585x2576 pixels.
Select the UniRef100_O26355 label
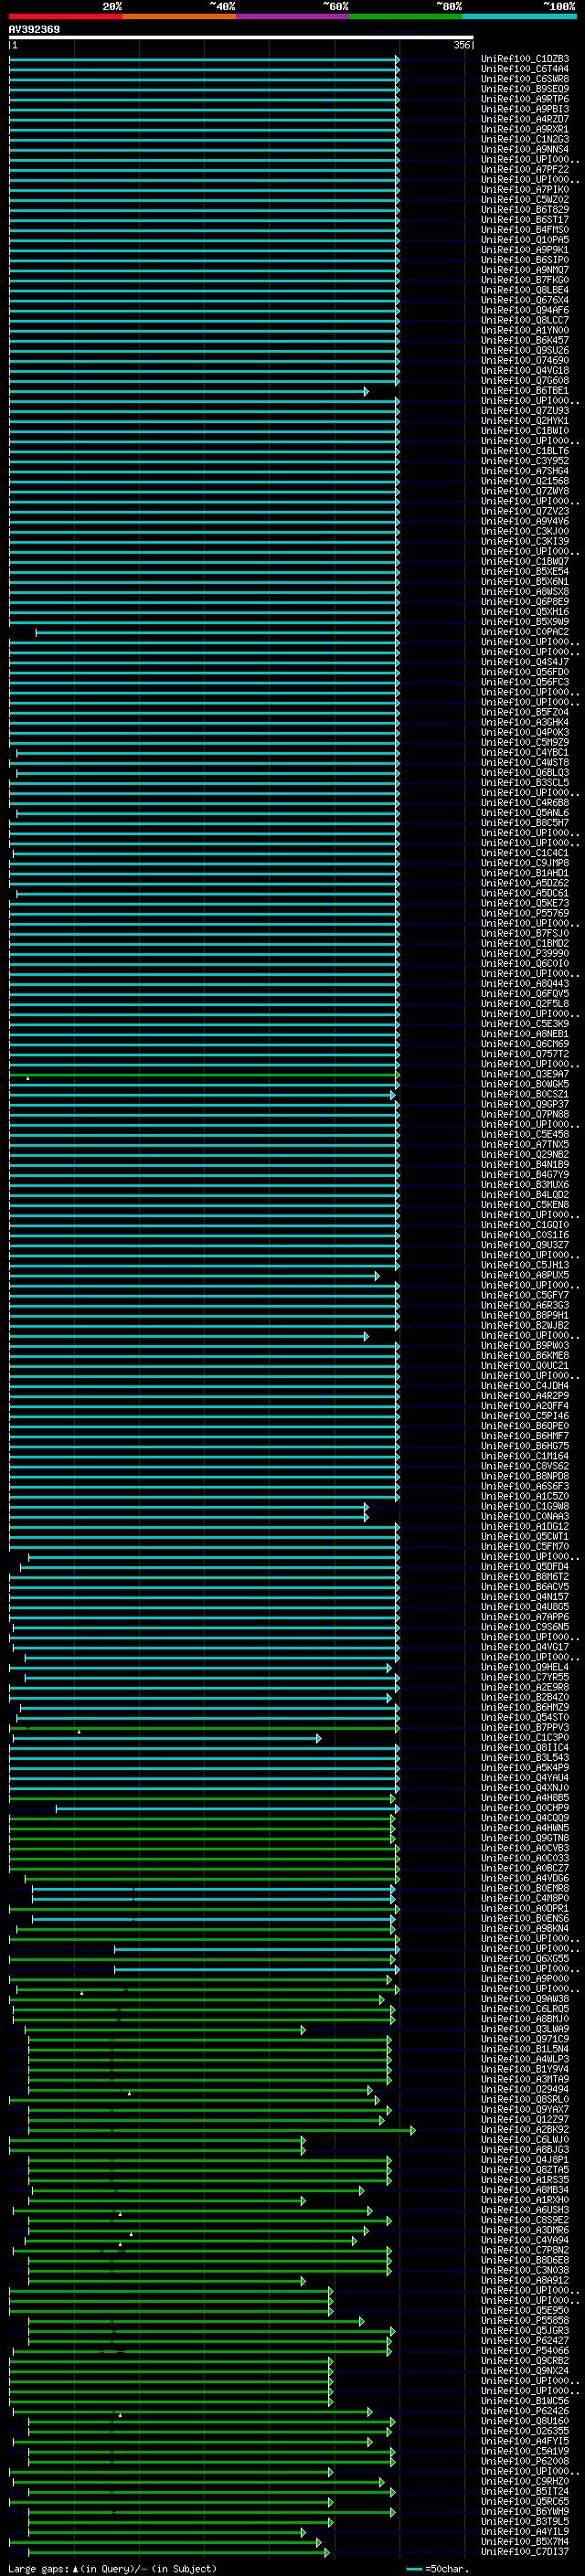point(525,2431)
